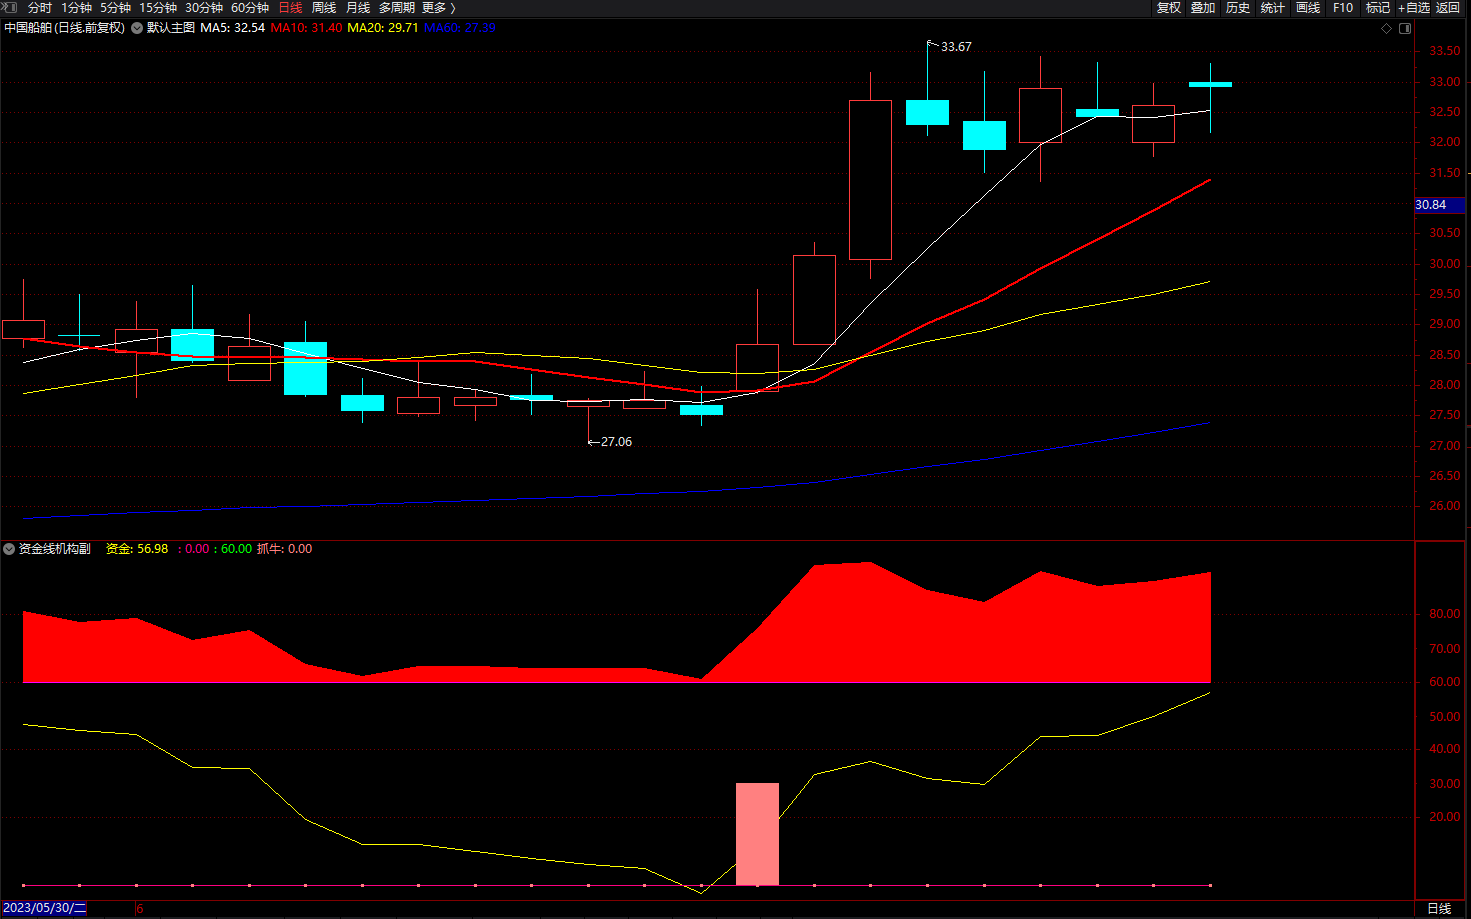Select the 5分钟 period tab
This screenshot has width=1471, height=919.
115,8
